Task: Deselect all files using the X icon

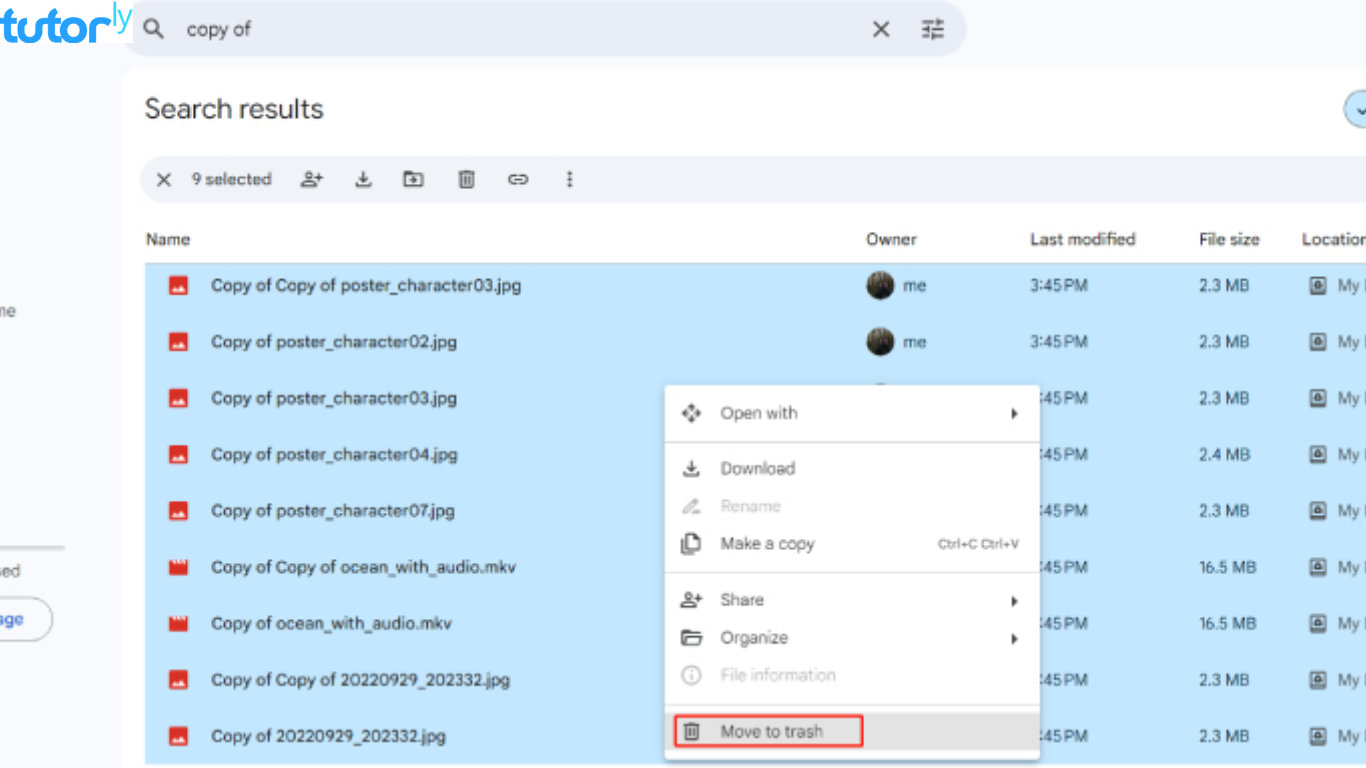Action: (164, 179)
